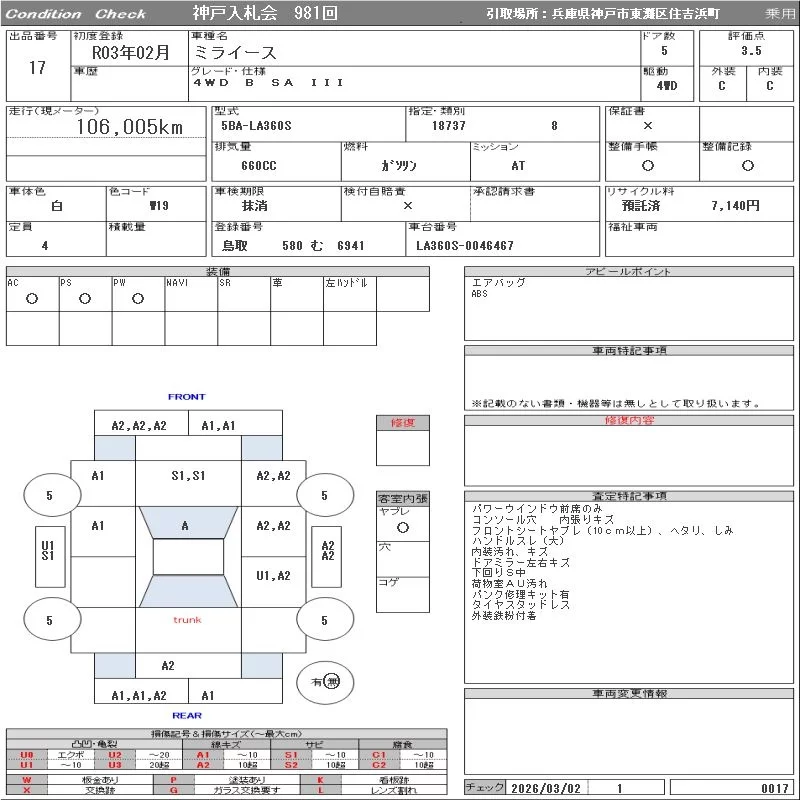Click the circle mark under 整備記録
The image size is (800, 800).
point(747,165)
